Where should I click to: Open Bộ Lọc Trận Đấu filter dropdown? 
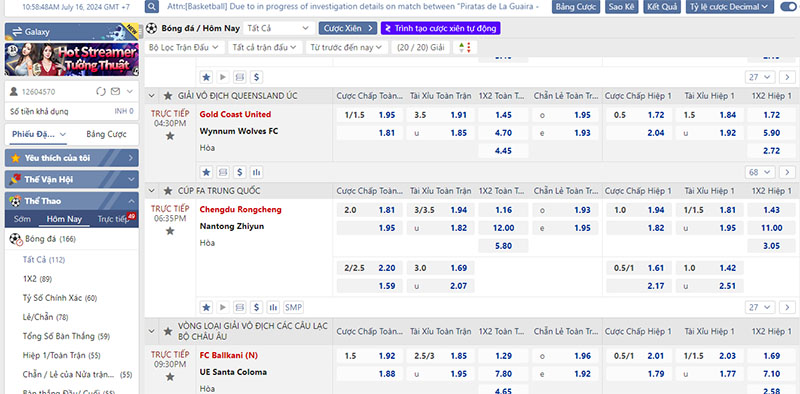tap(184, 47)
